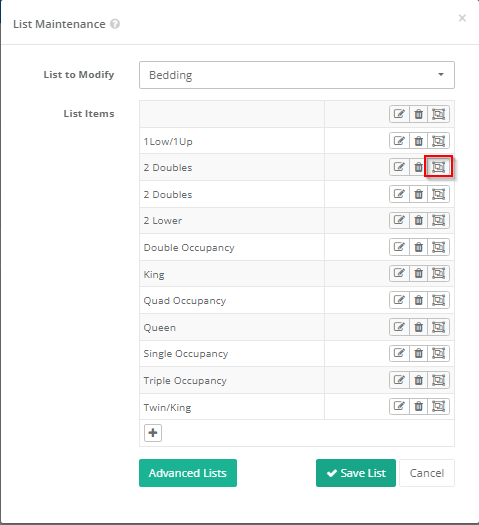The width and height of the screenshot is (479, 525).
Task: Edit the blank first list item
Action: tap(399, 114)
